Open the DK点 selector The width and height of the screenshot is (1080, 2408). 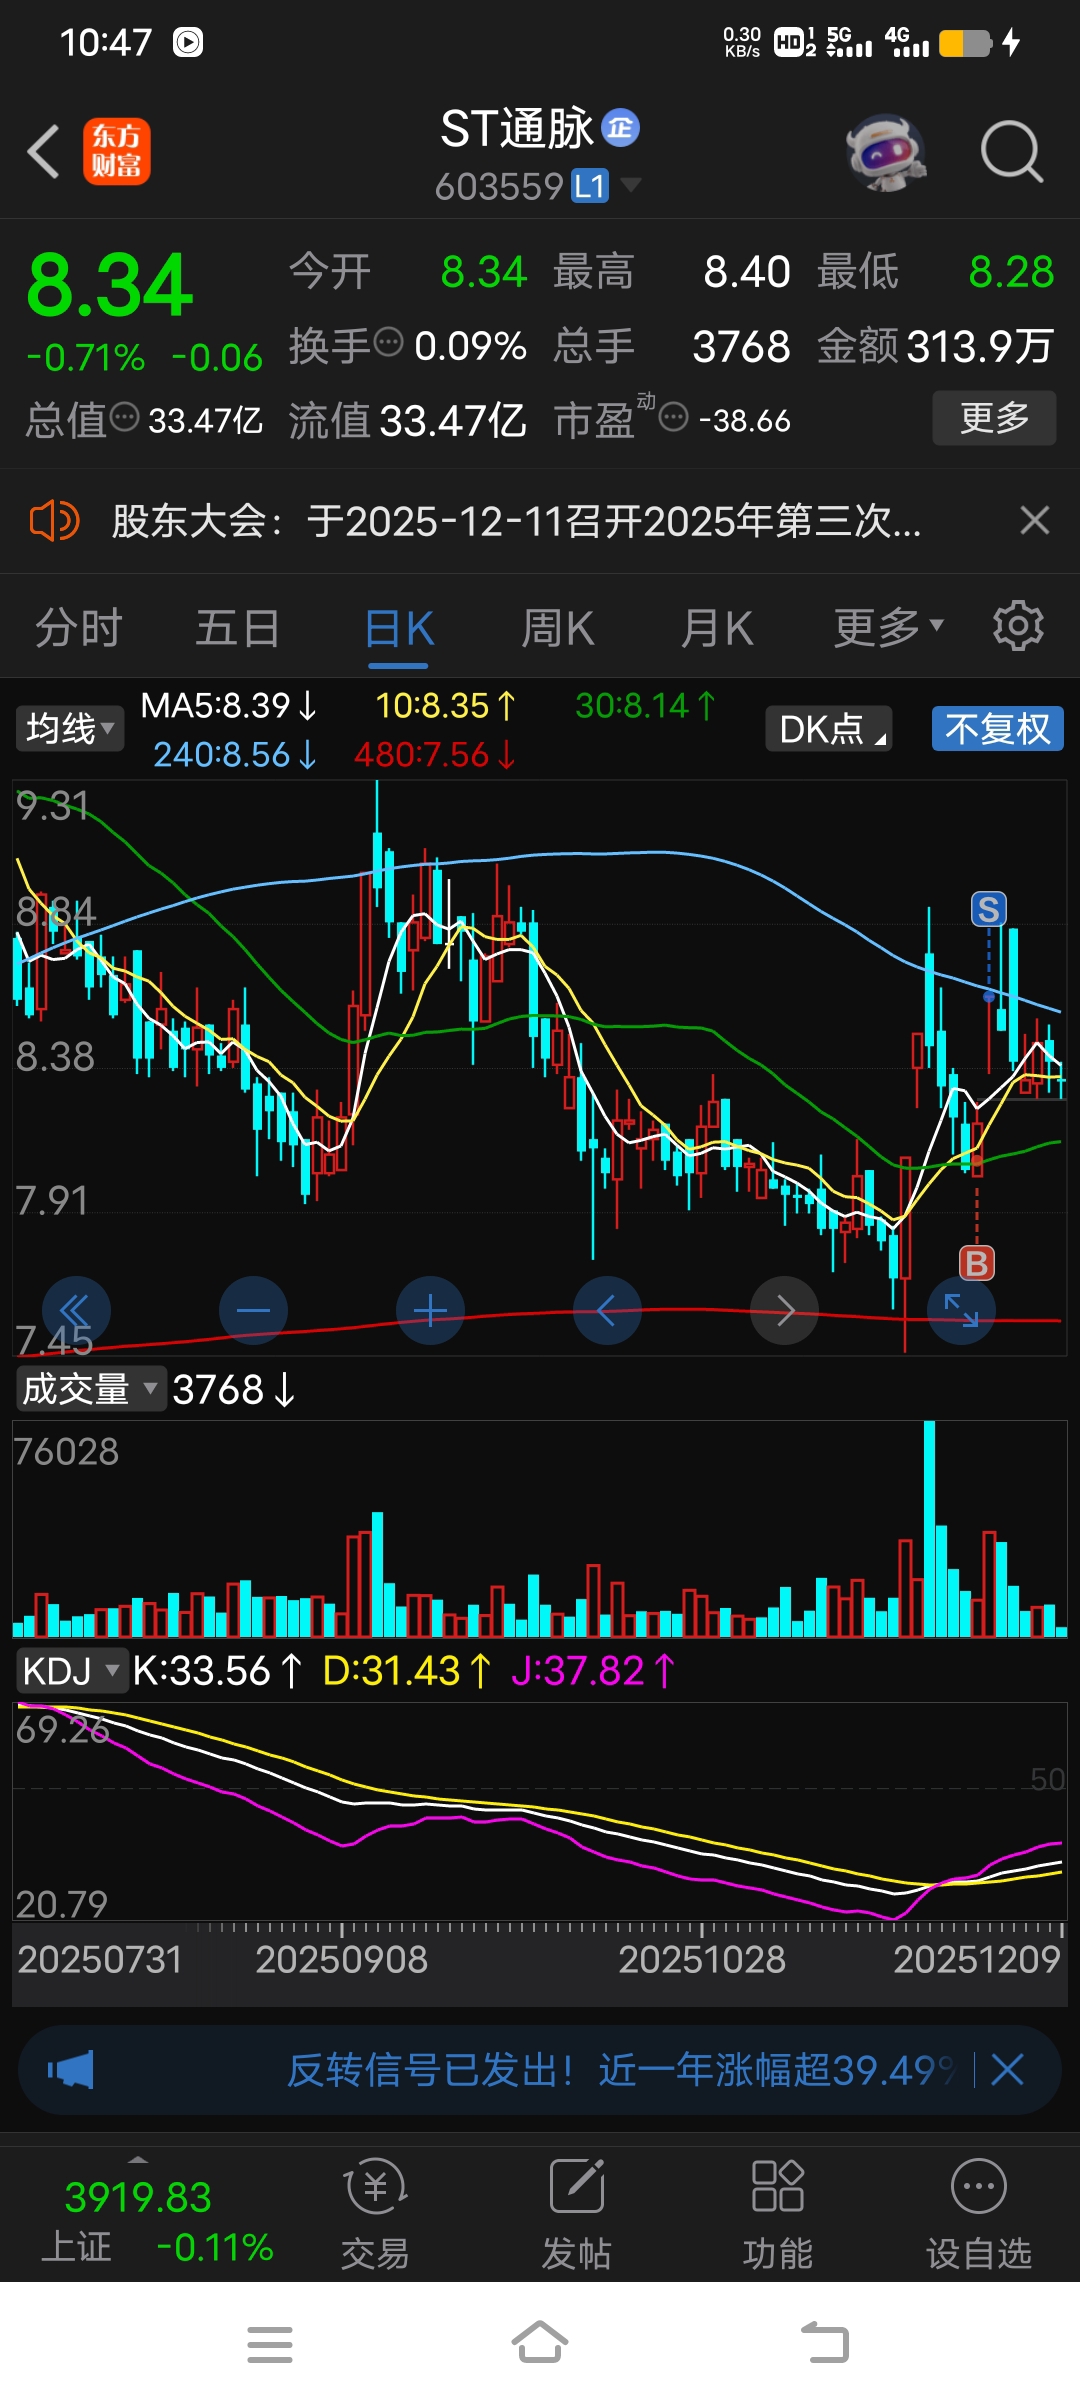pyautogui.click(x=828, y=729)
